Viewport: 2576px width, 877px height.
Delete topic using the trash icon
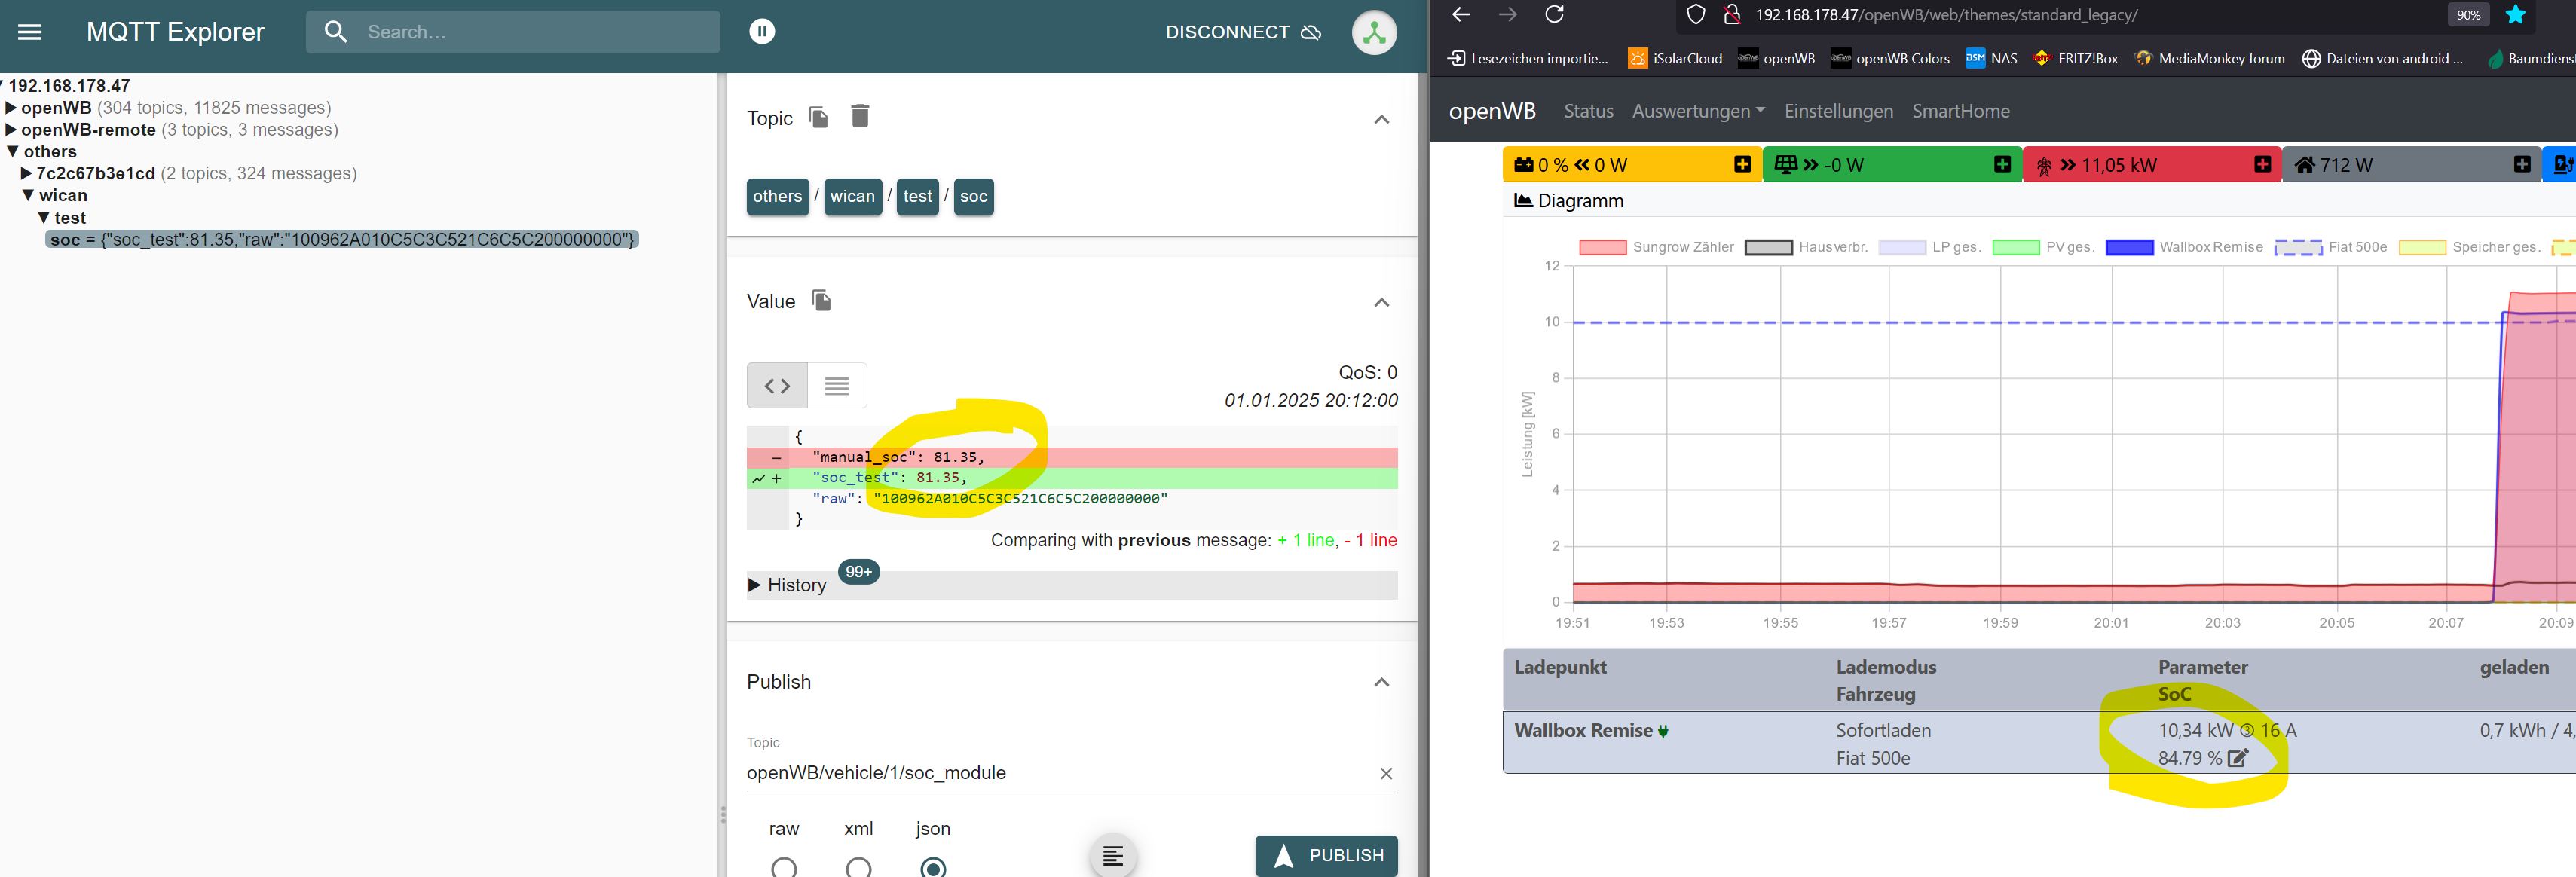point(860,116)
